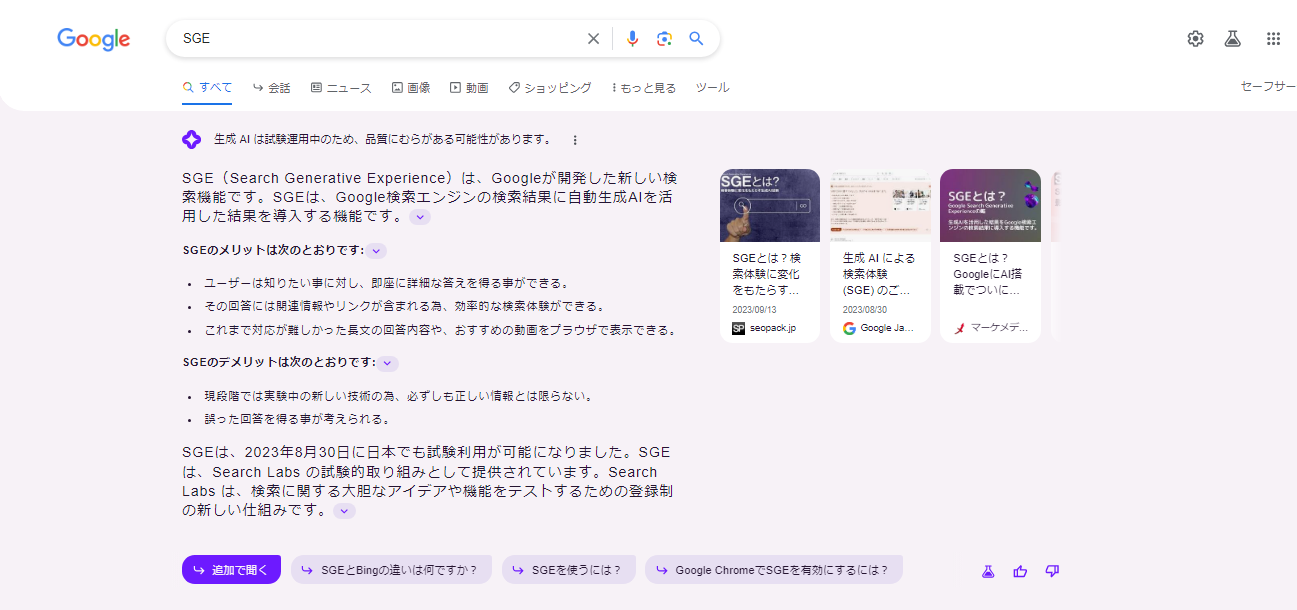Switch to the ニュース tab
Image resolution: width=1297 pixels, height=610 pixels.
tap(341, 88)
